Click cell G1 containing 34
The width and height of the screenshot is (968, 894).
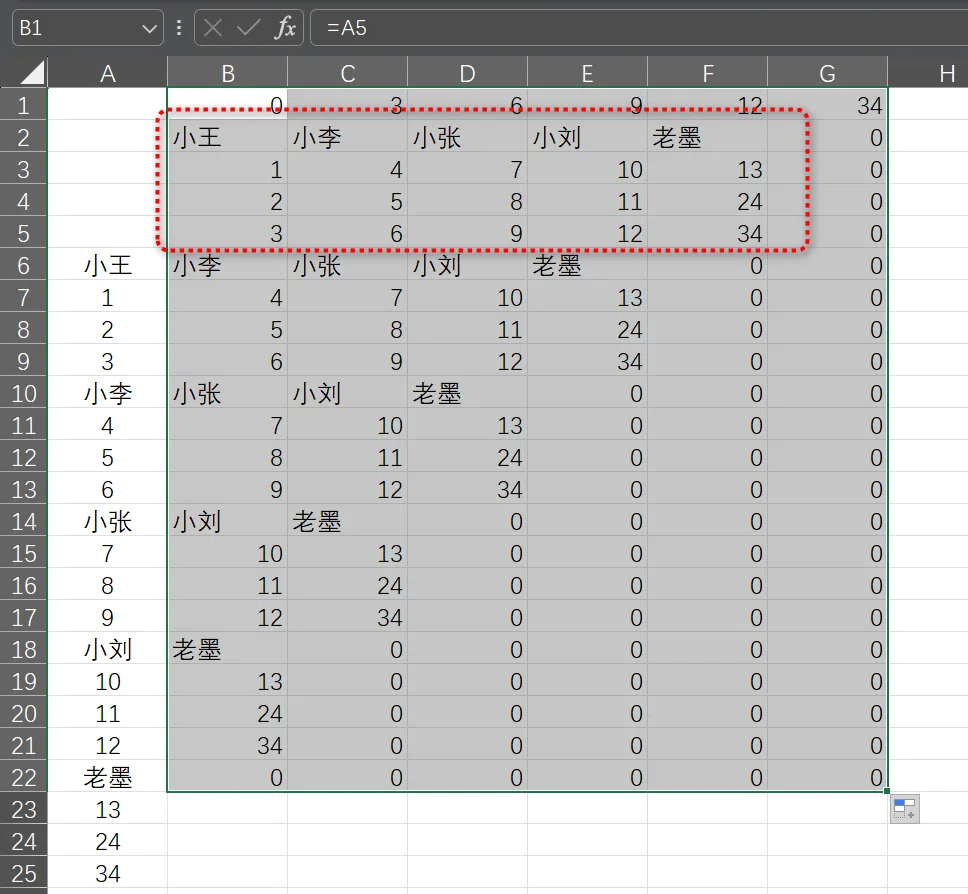(827, 106)
